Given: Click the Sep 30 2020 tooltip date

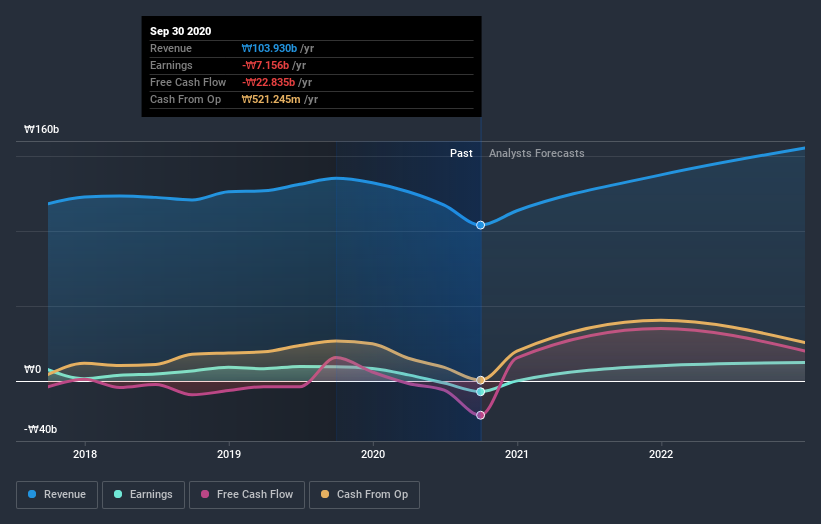Looking at the screenshot, I should coord(181,31).
